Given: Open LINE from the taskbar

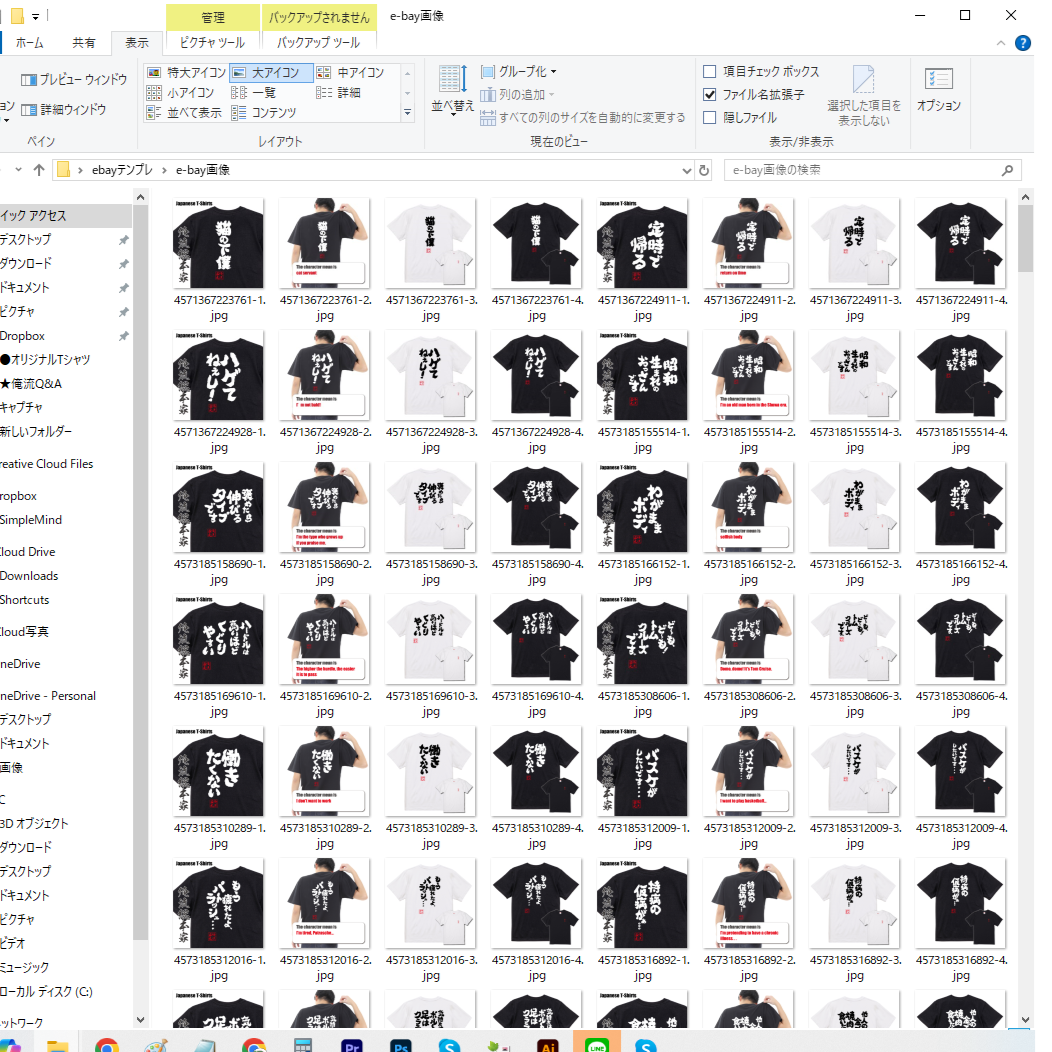Looking at the screenshot, I should (596, 1045).
